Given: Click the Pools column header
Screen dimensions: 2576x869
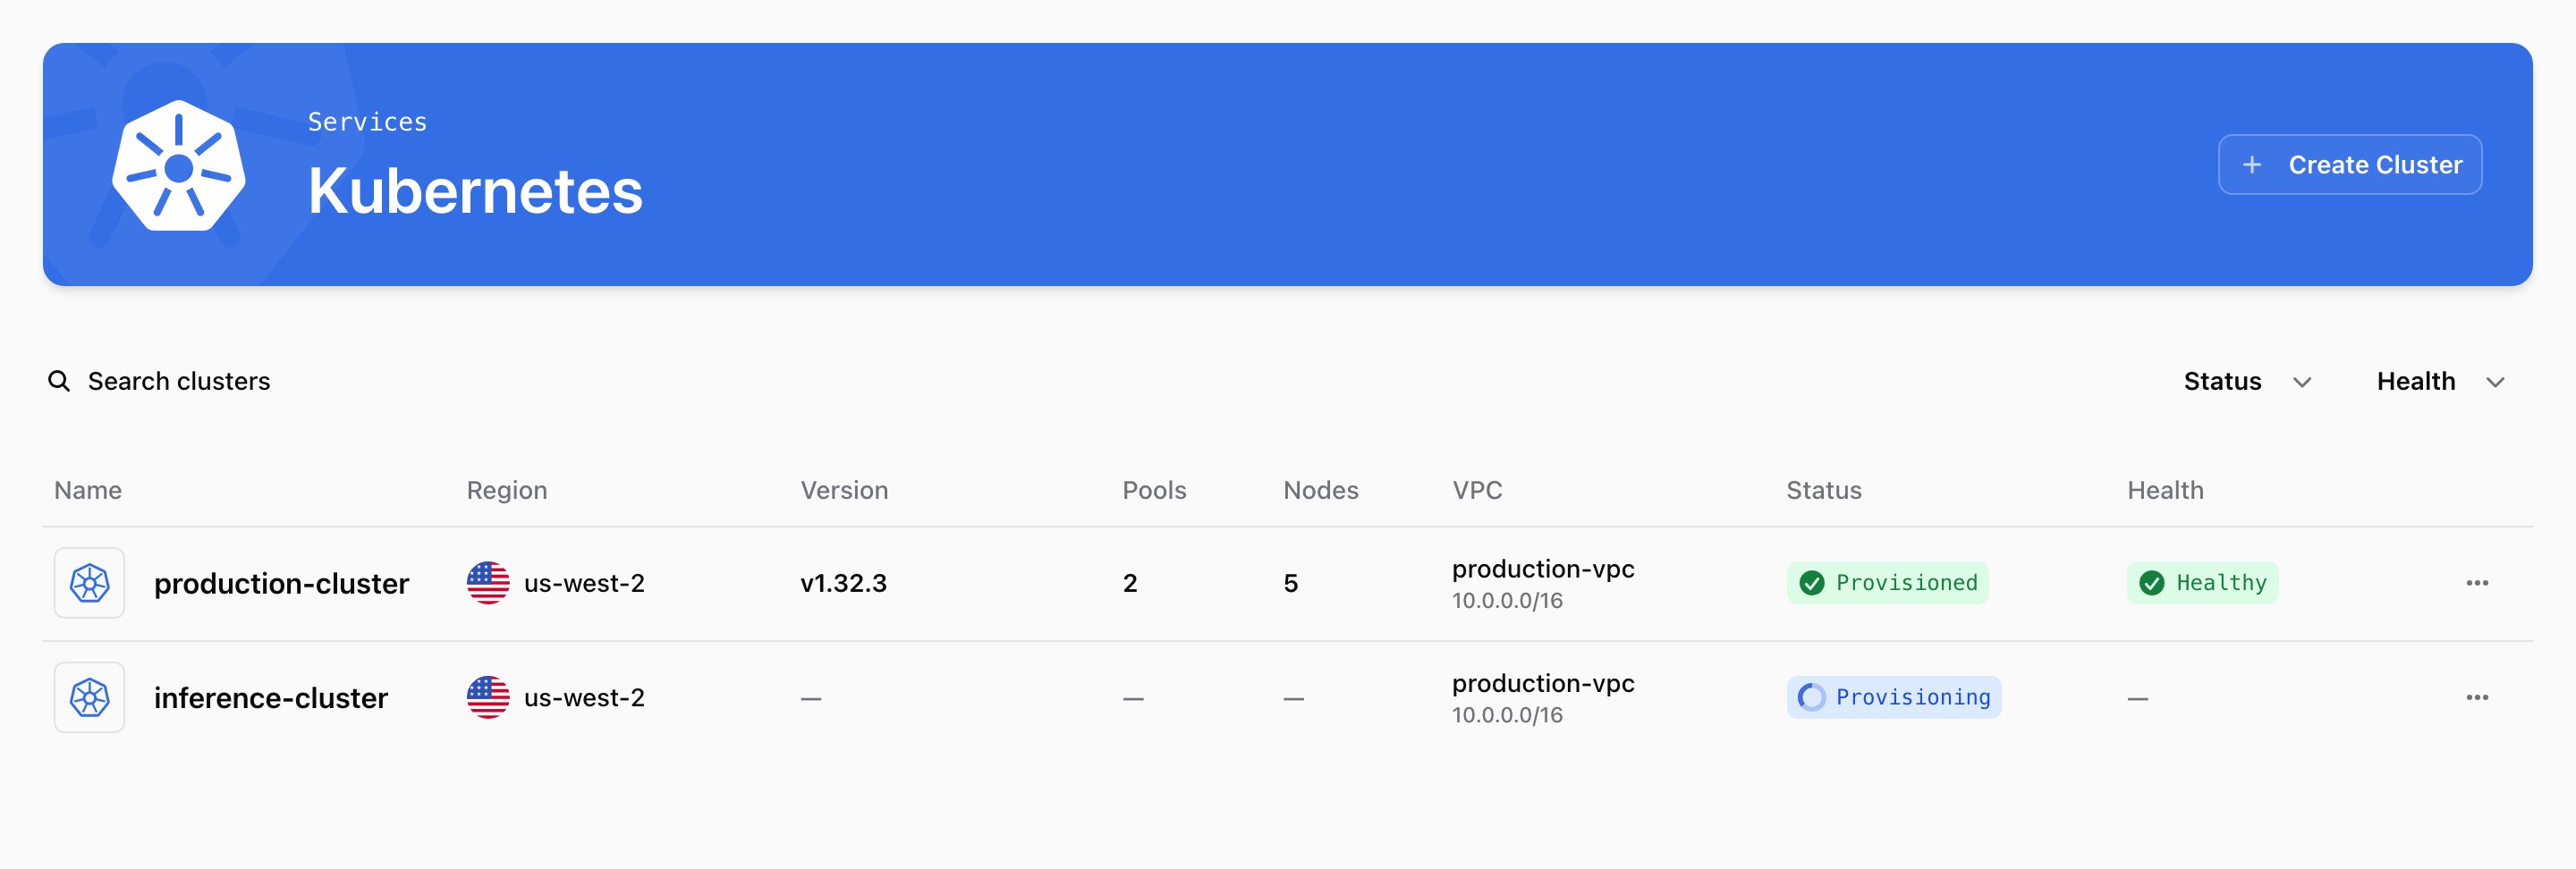Looking at the screenshot, I should 1154,490.
